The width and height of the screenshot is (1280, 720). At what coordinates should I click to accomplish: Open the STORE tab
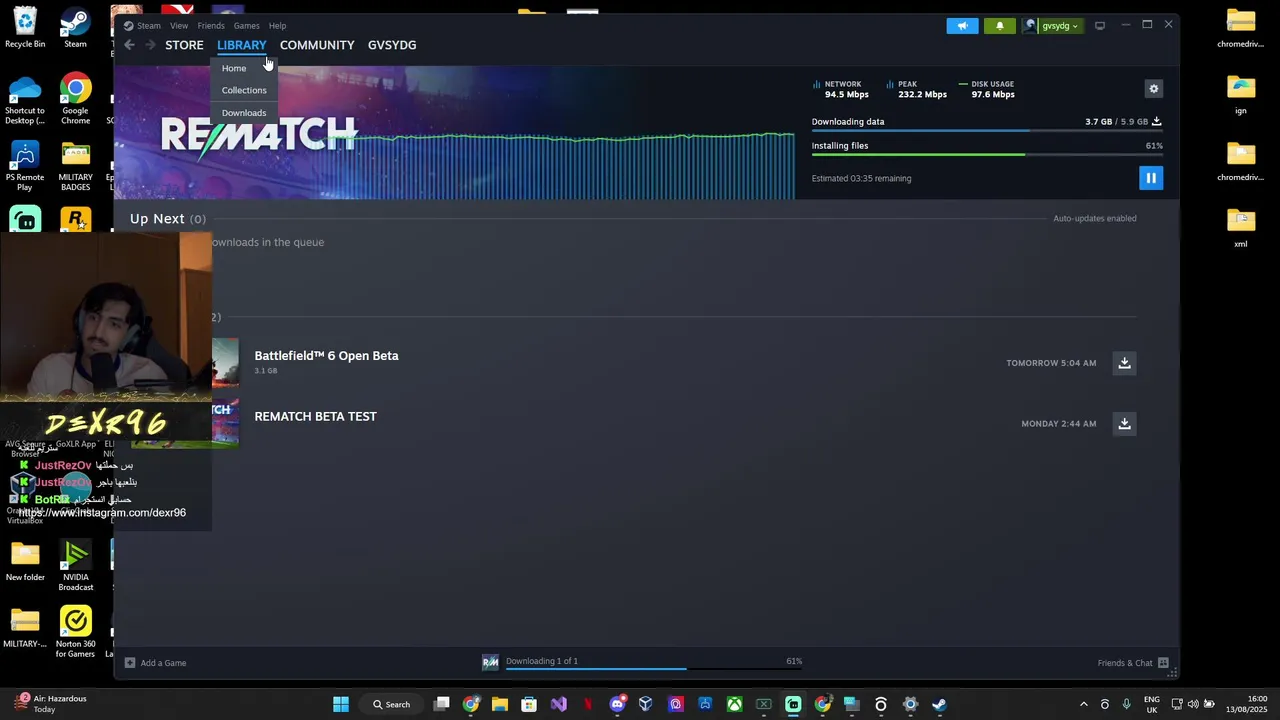[x=184, y=45]
